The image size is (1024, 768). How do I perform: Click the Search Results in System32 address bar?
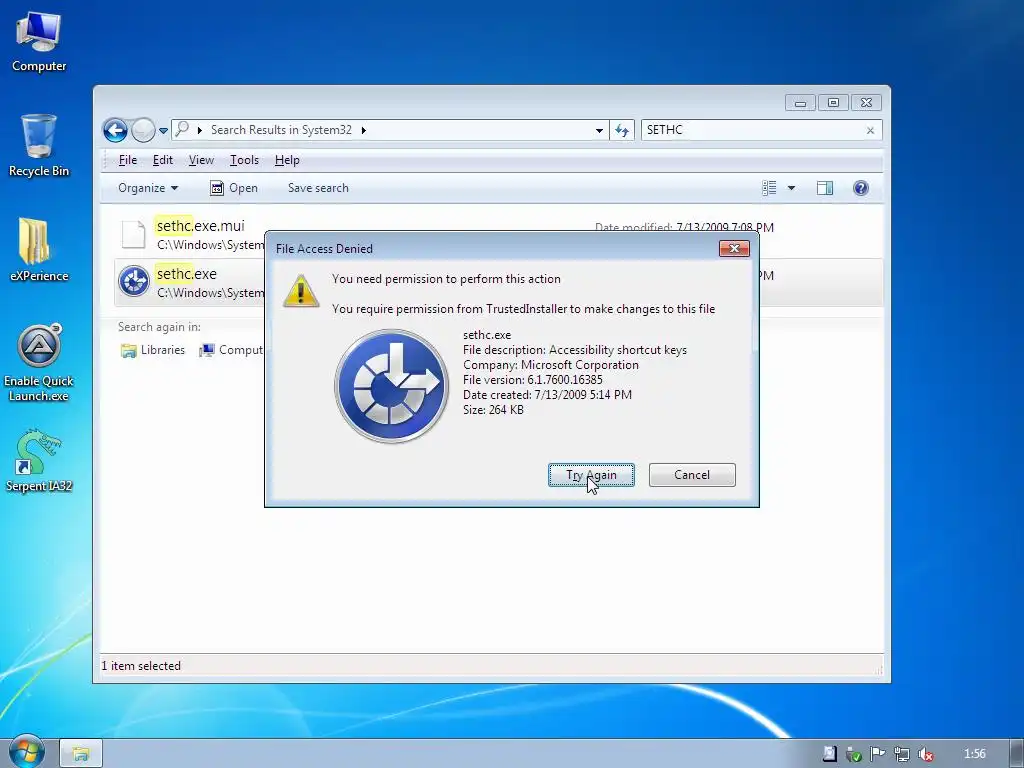coord(390,130)
